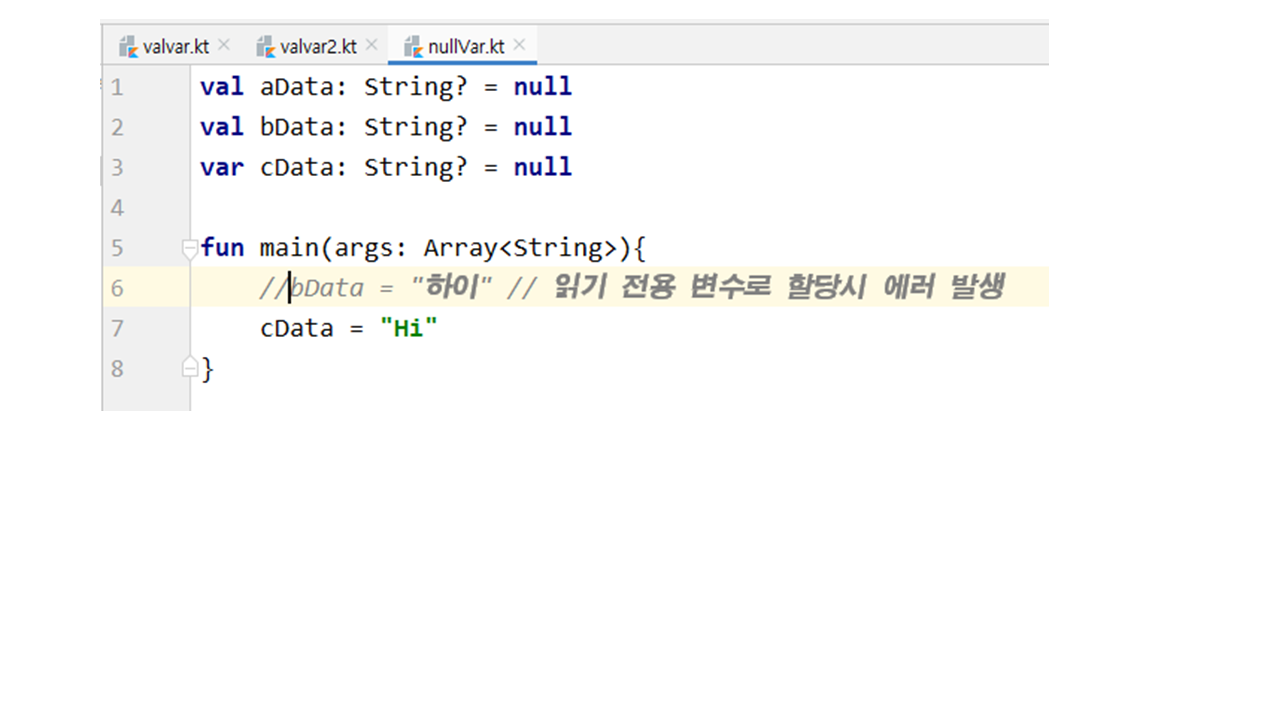The height and width of the screenshot is (720, 1280).
Task: Click the Kotlin file icon on valvar.kt tab
Action: [128, 46]
